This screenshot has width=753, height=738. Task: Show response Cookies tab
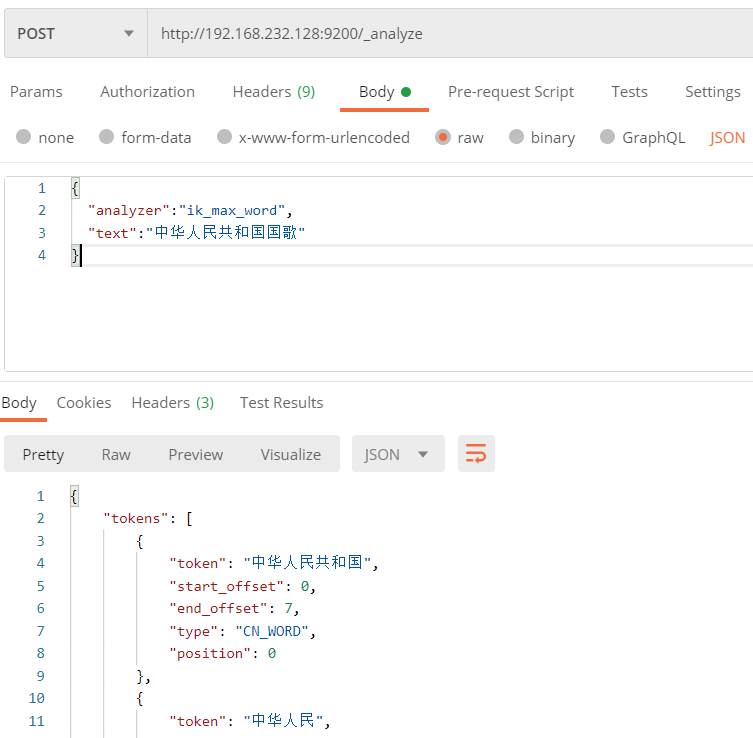(84, 403)
